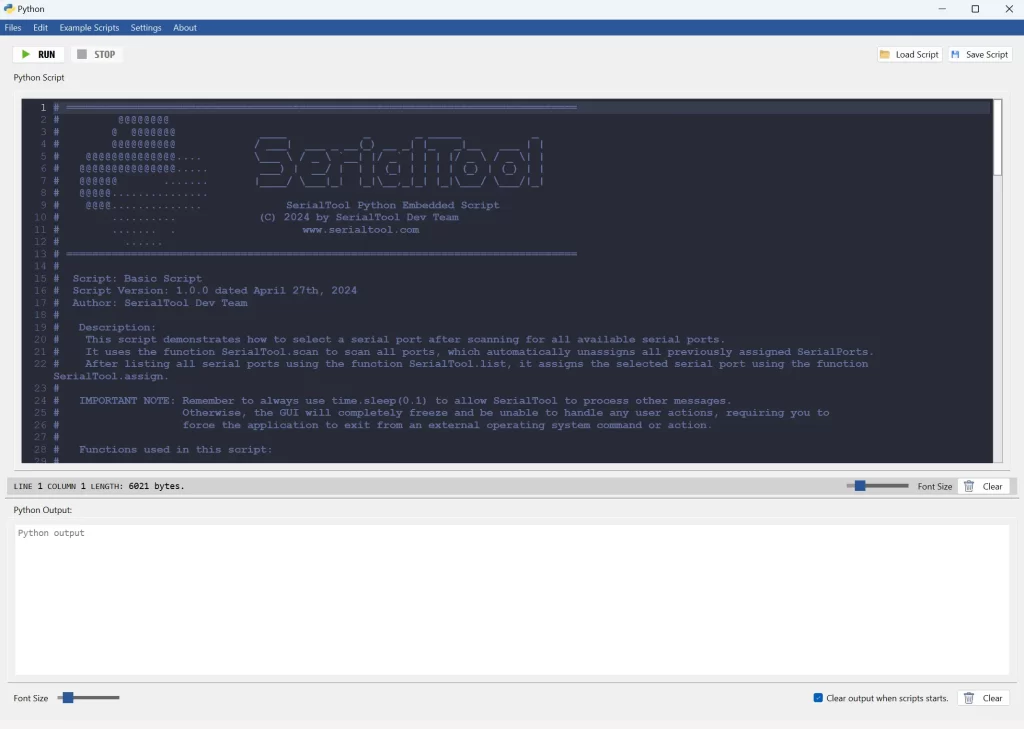The width and height of the screenshot is (1024, 729).
Task: Click the green Run play icon
Action: (x=25, y=54)
